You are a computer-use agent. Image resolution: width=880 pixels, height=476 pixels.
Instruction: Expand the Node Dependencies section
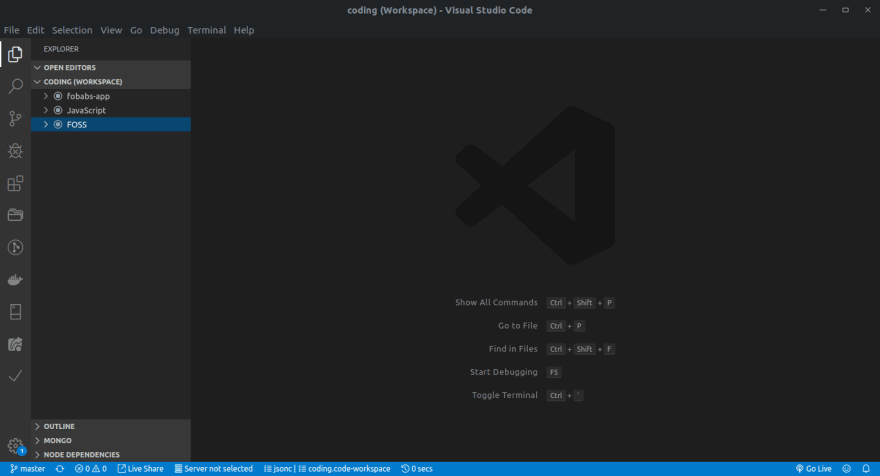pos(111,455)
